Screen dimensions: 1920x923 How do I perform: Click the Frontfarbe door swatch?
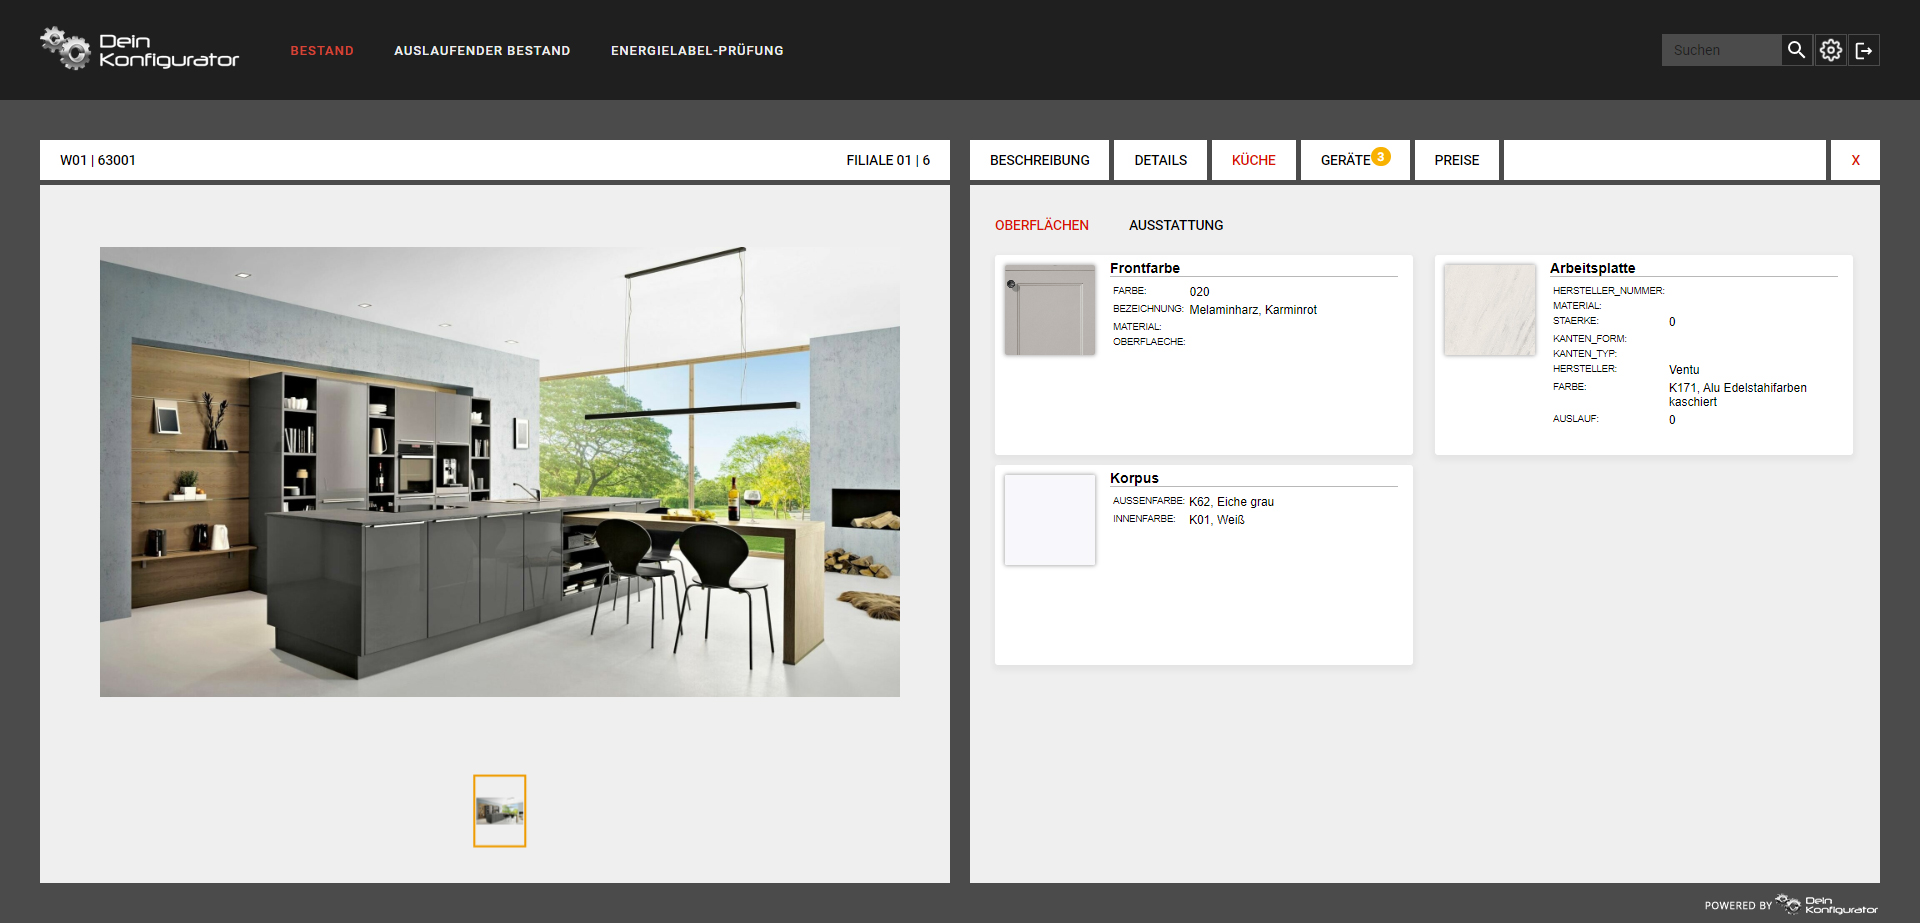pyautogui.click(x=1050, y=310)
